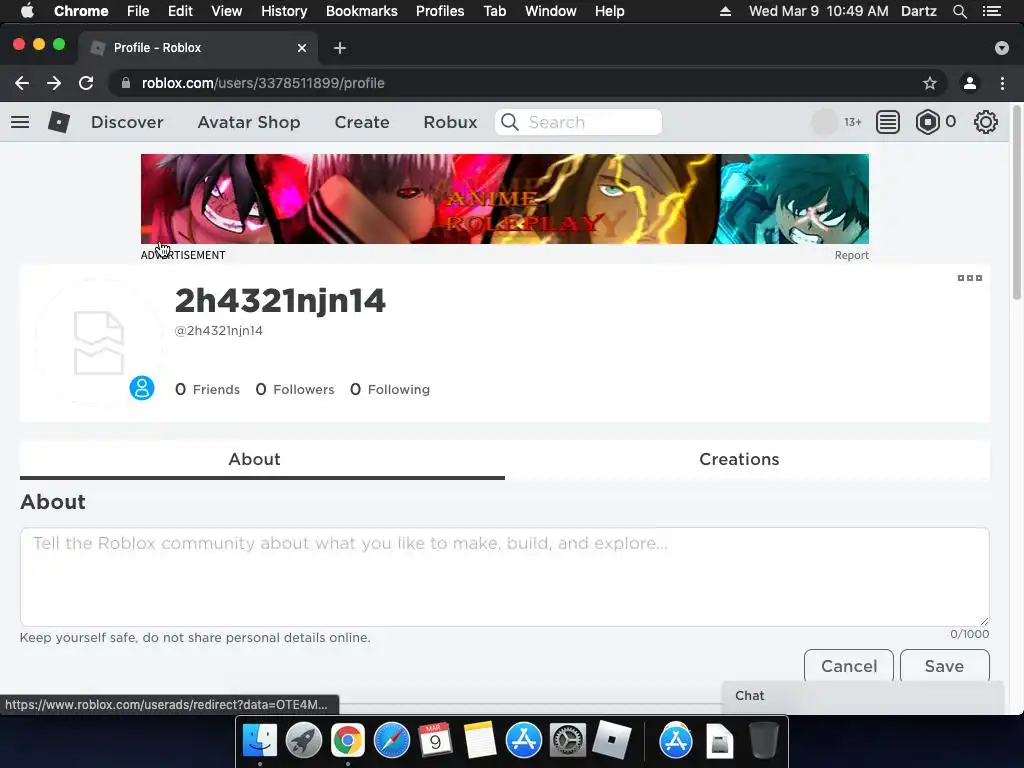The image size is (1024, 768).
Task: Focus the Roblox Search field
Action: (578, 122)
